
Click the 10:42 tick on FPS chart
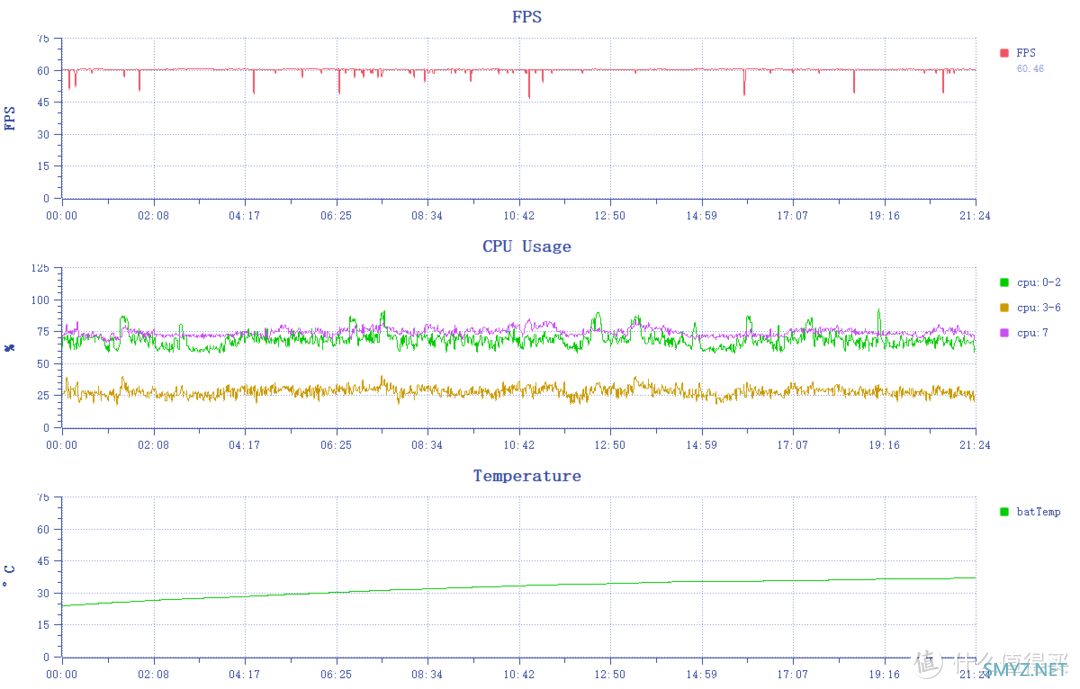click(x=519, y=216)
